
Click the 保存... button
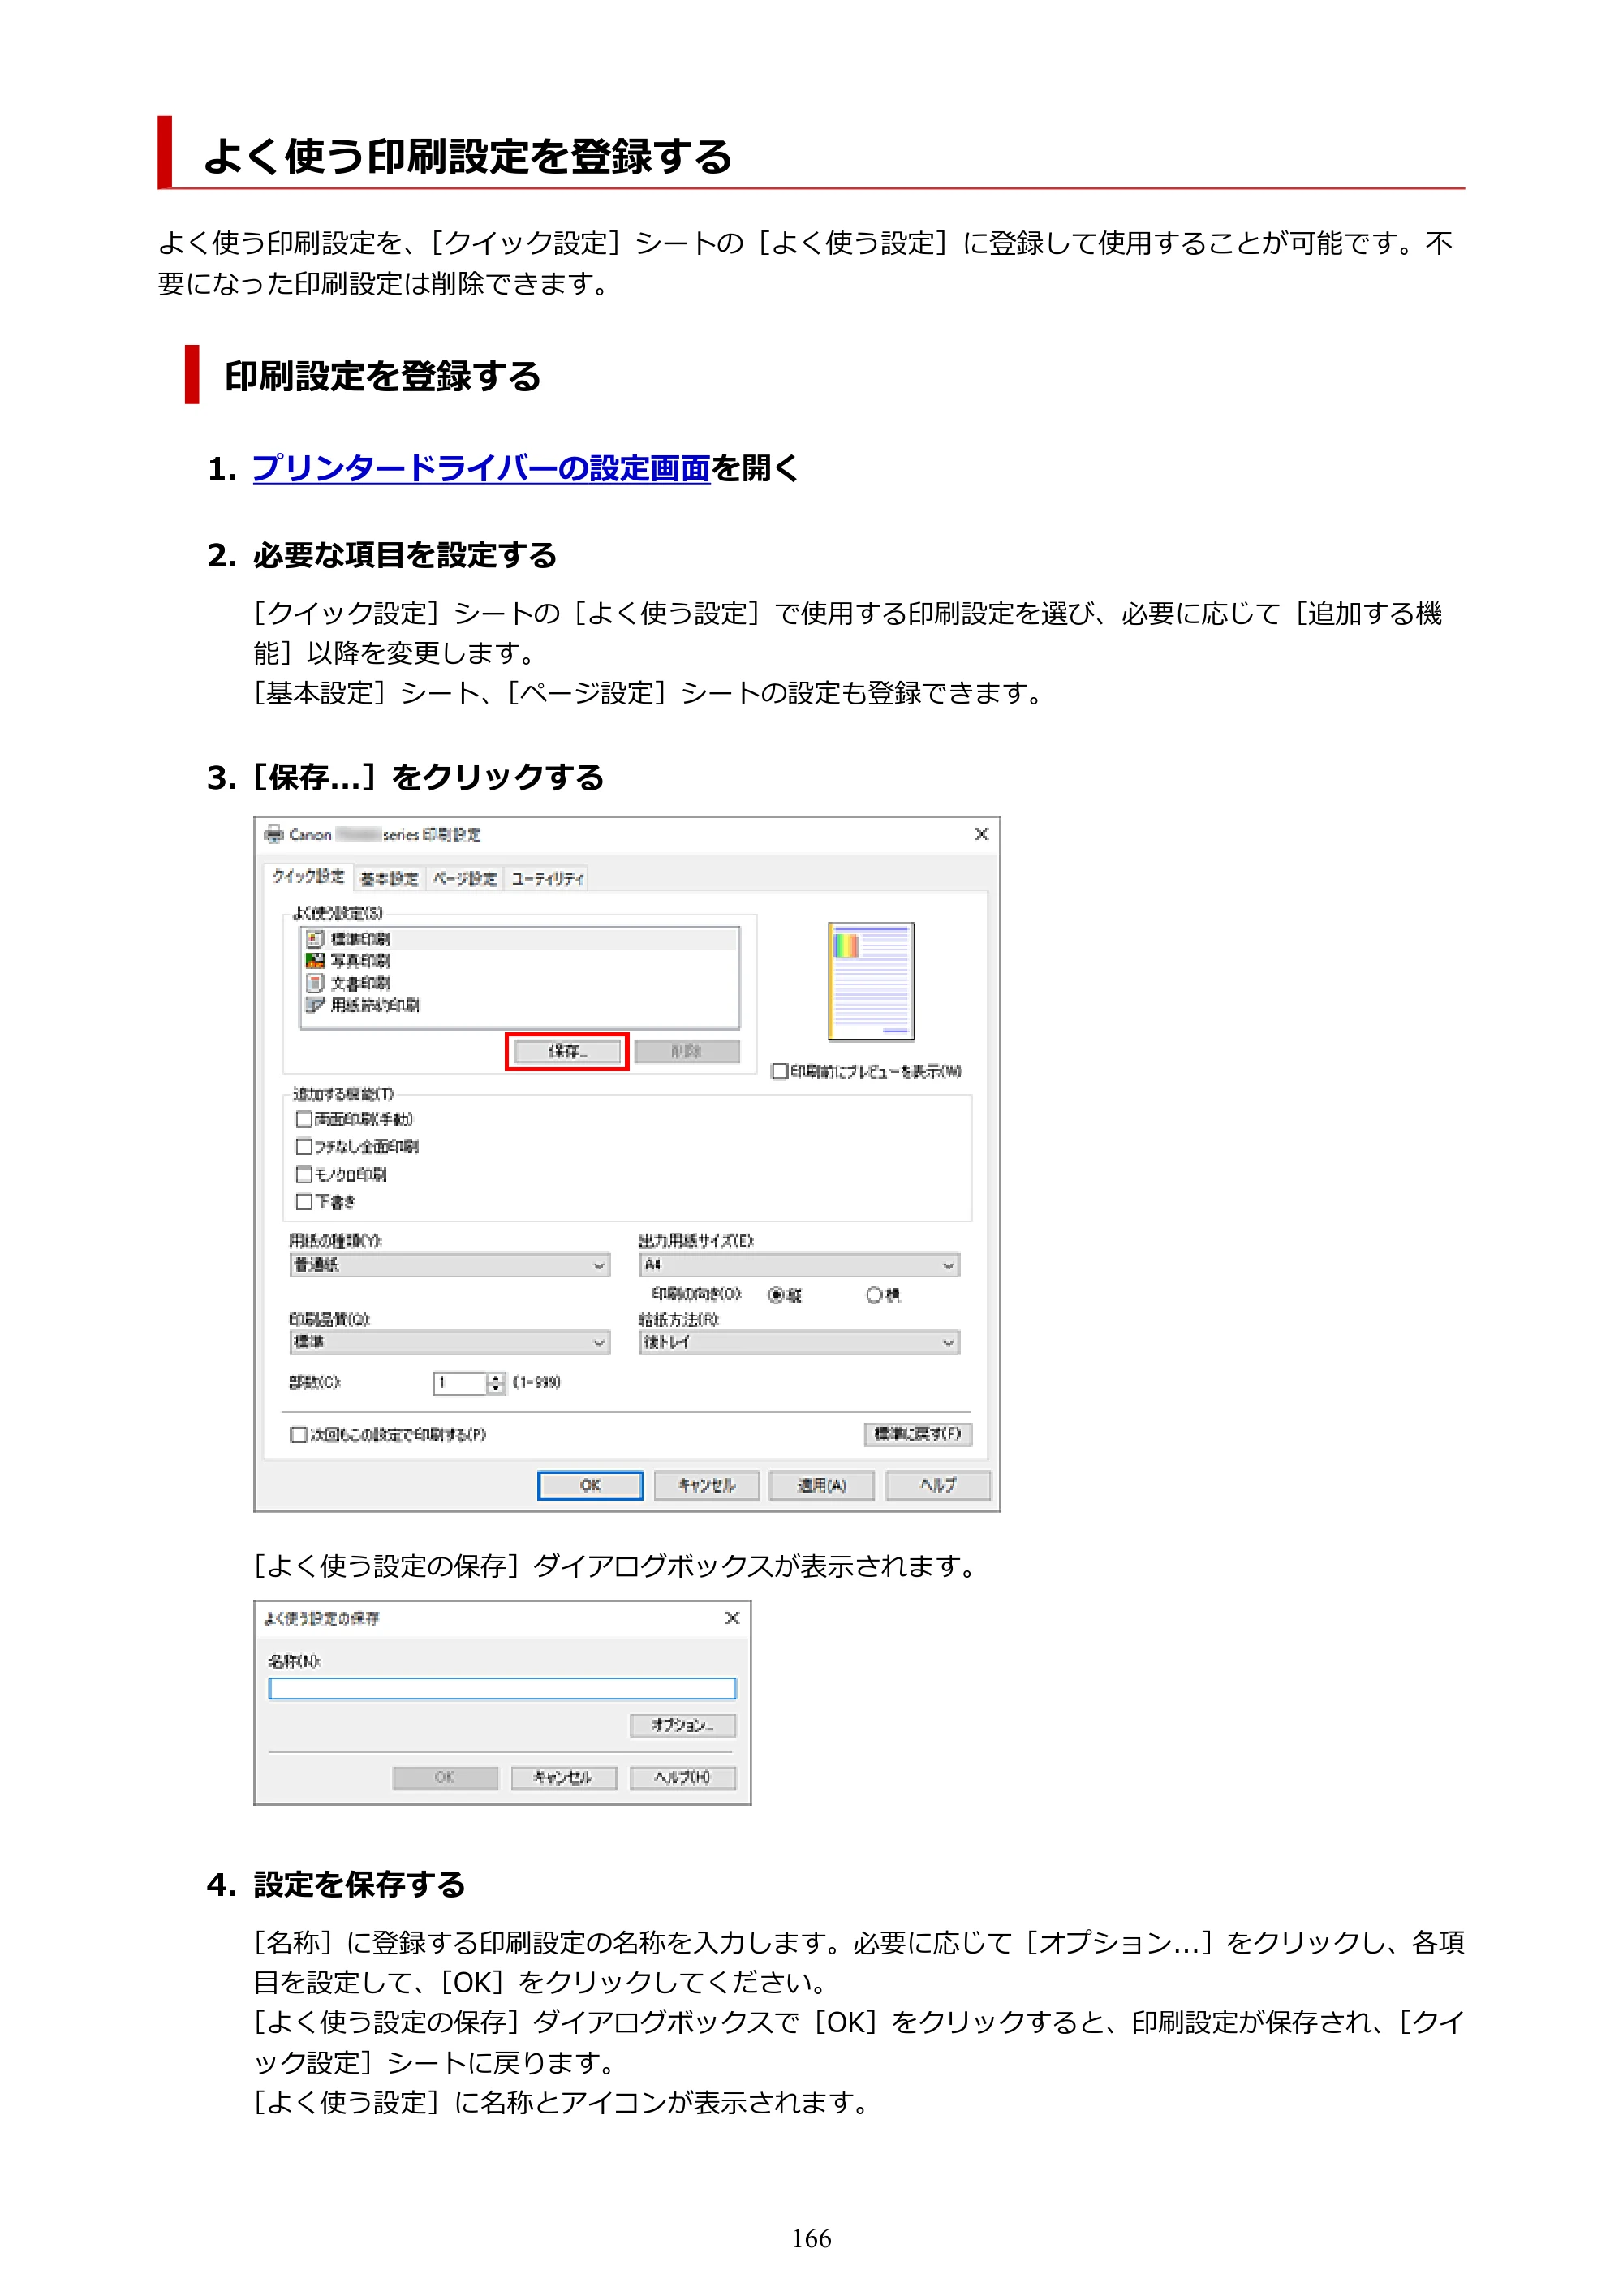pos(567,1052)
